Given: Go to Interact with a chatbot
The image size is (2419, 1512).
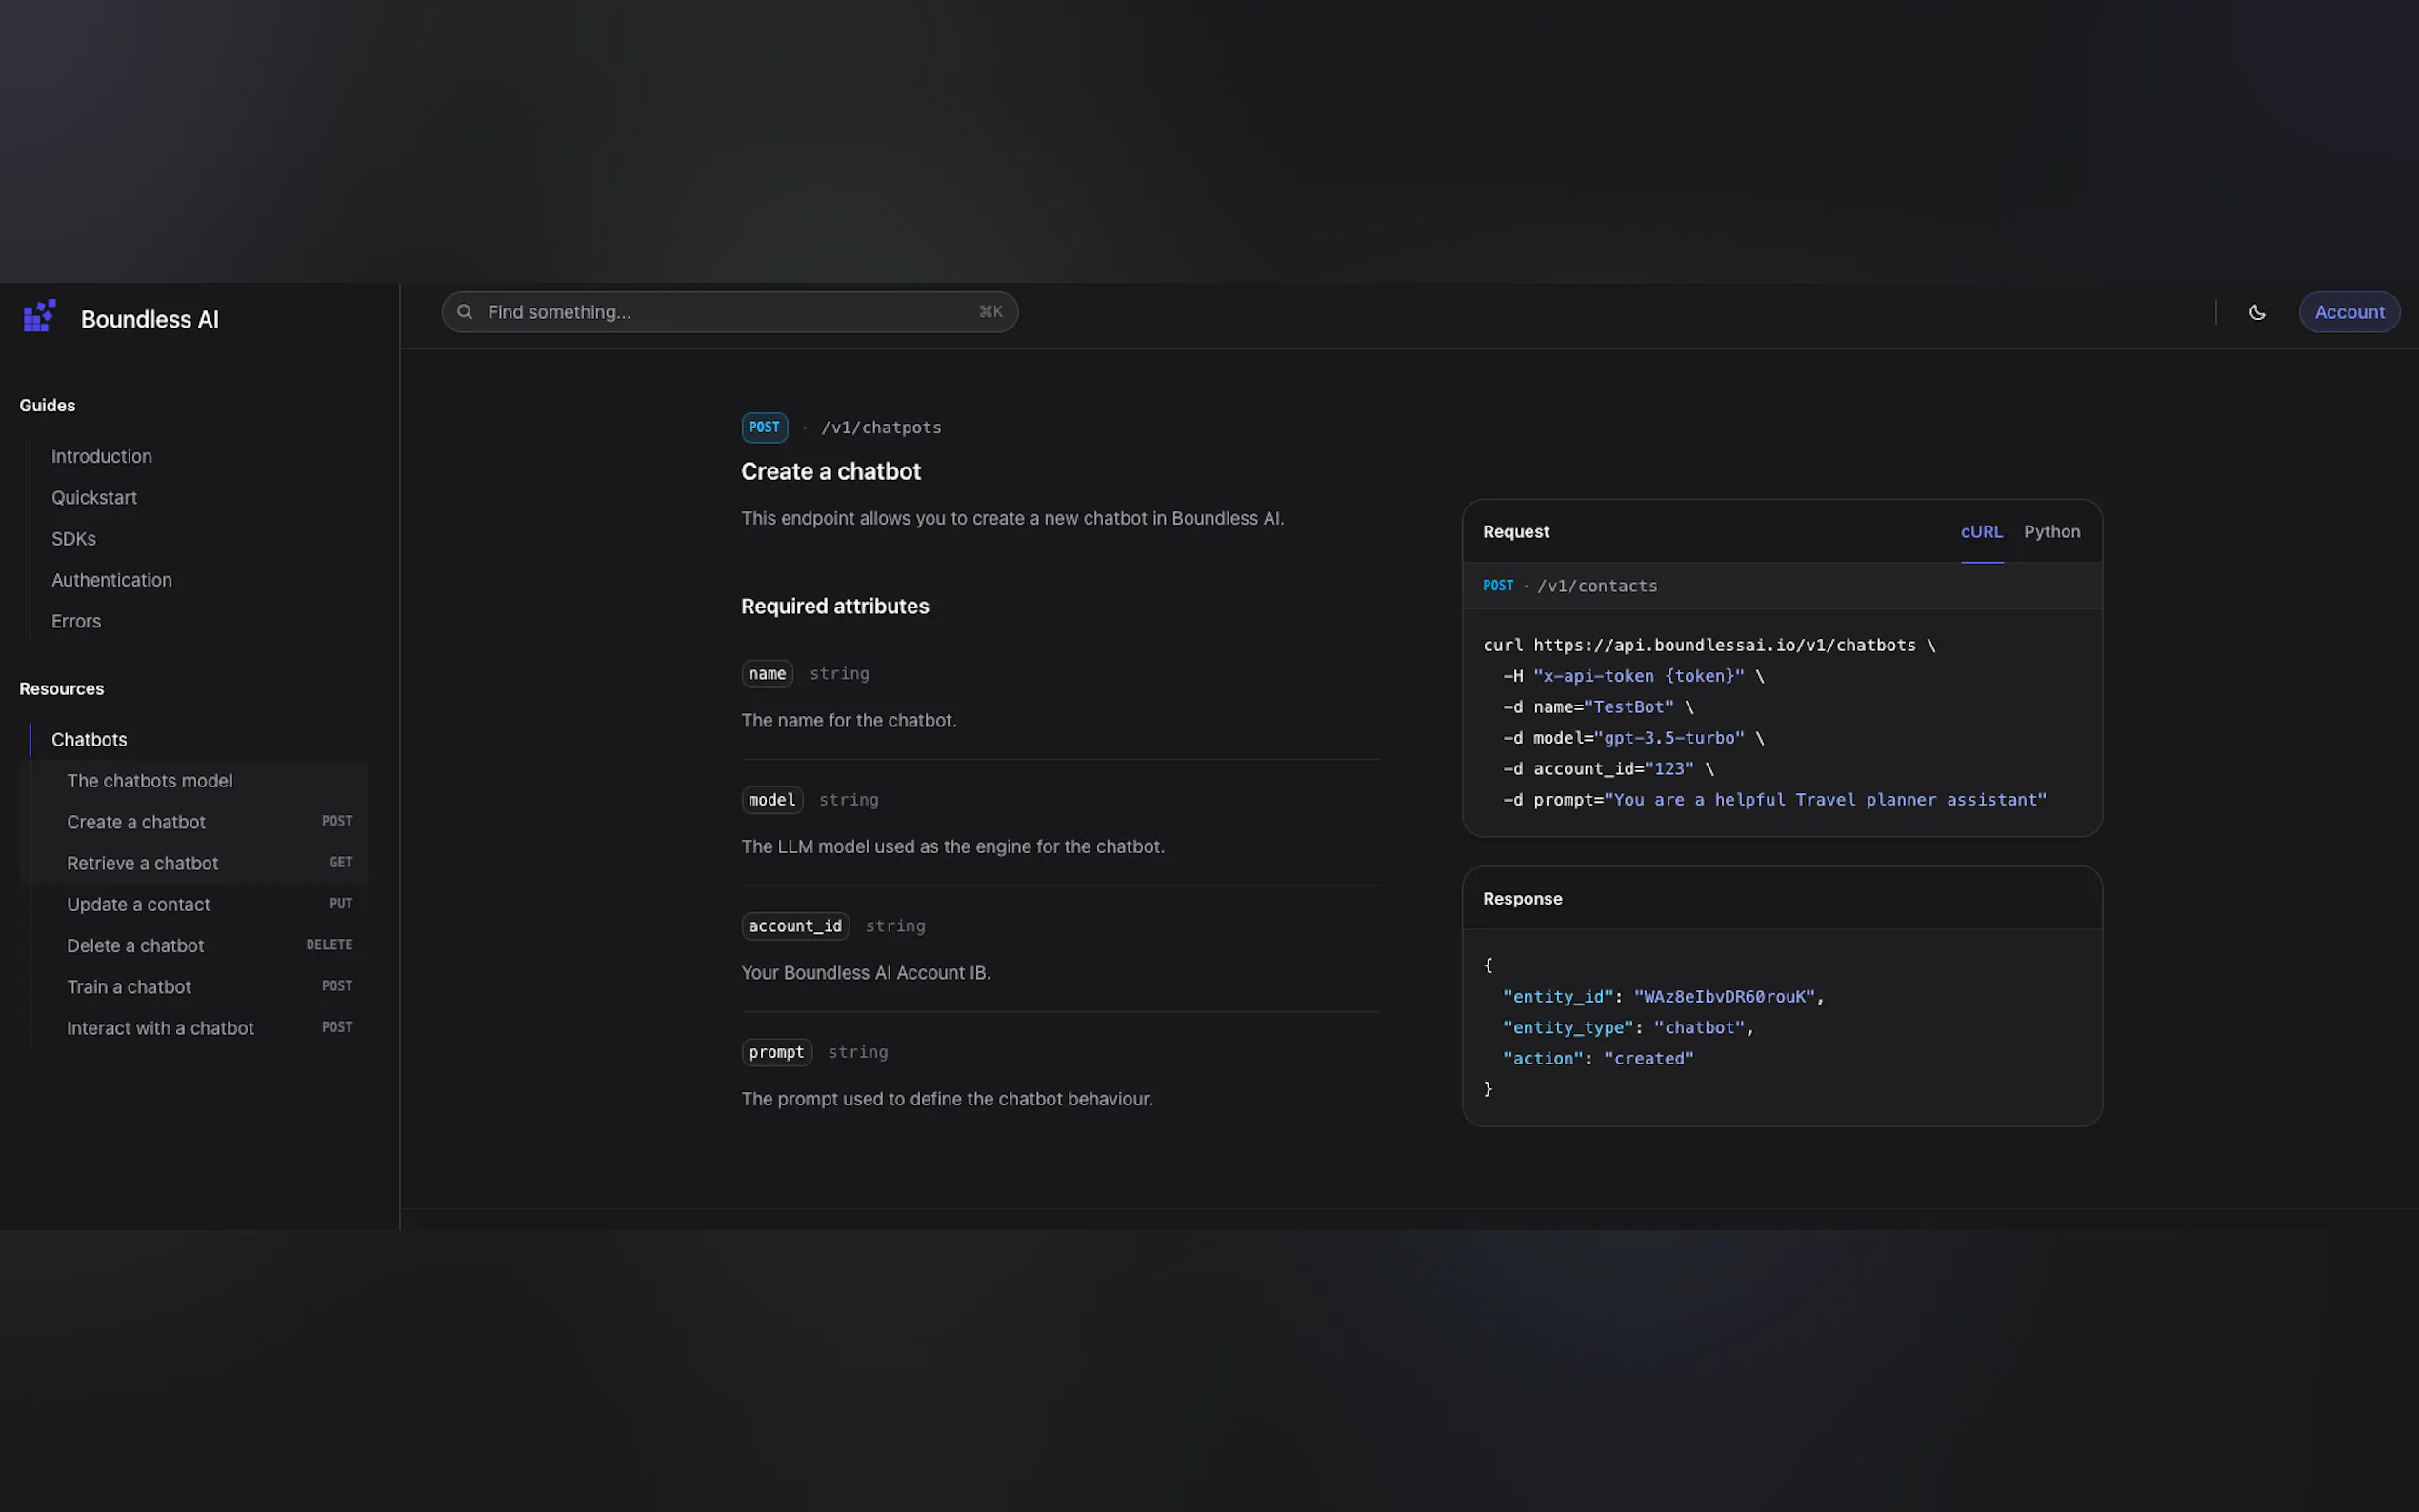Looking at the screenshot, I should (x=160, y=1028).
